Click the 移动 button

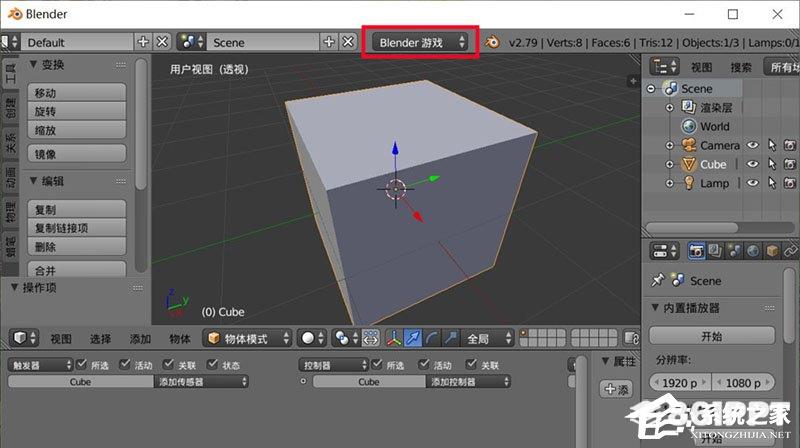click(x=77, y=93)
